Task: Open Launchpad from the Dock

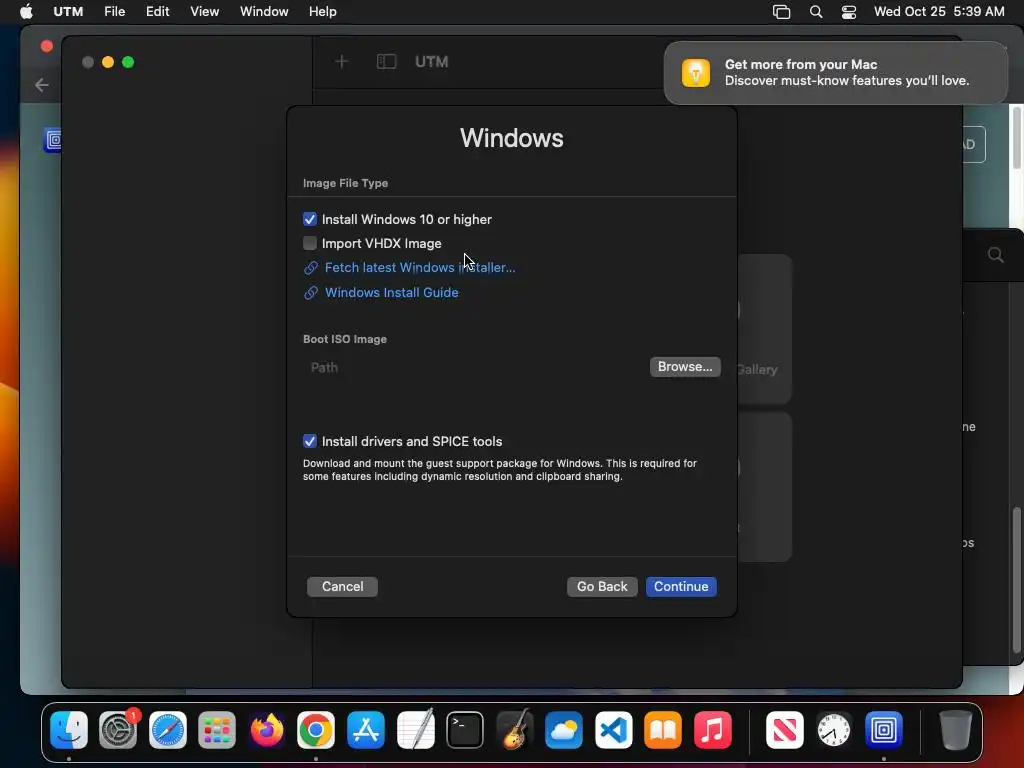Action: coord(217,729)
